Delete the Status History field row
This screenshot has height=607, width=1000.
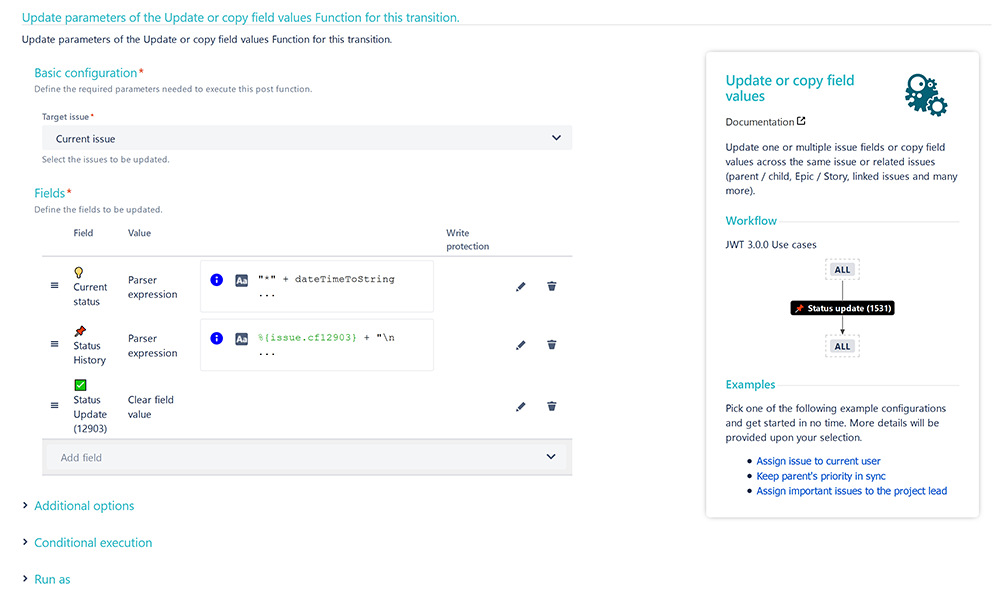point(552,344)
